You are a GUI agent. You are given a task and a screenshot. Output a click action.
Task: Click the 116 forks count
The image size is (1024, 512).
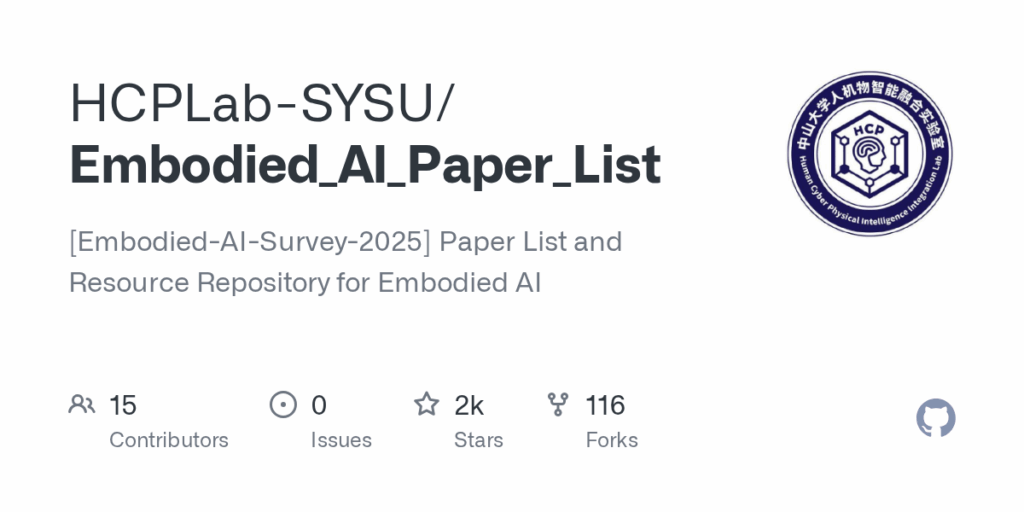click(x=605, y=405)
